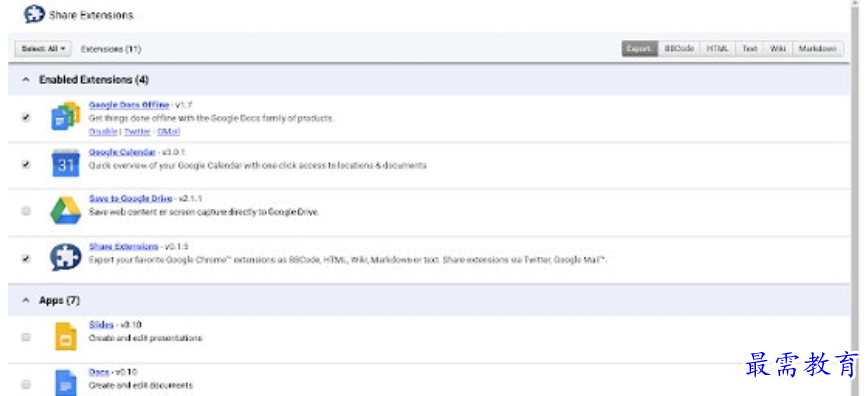The image size is (867, 396).
Task: Check the Slides app checkbox
Action: [26, 337]
